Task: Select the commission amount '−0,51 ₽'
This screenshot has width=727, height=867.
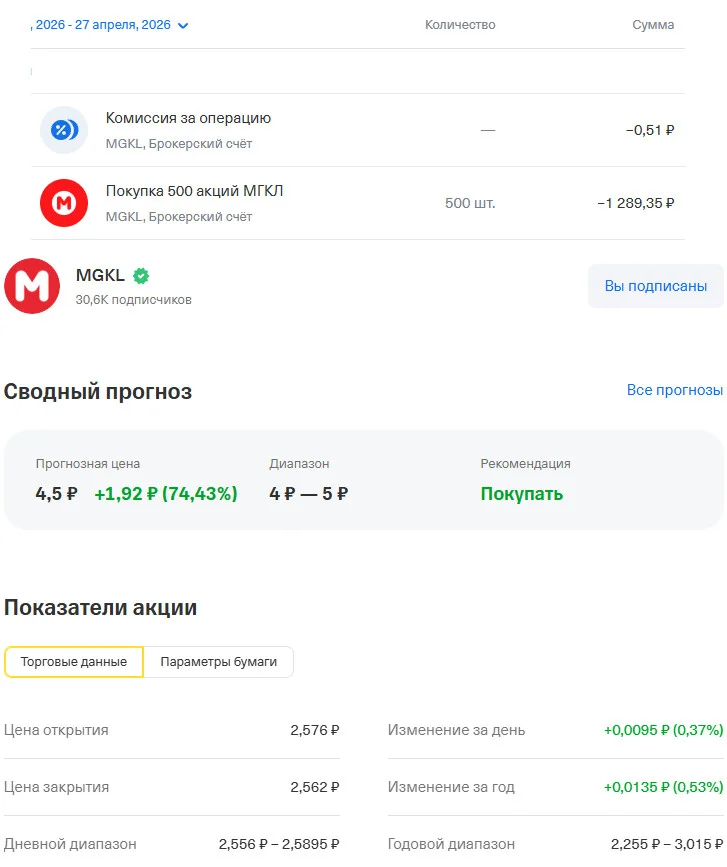Action: tap(650, 130)
